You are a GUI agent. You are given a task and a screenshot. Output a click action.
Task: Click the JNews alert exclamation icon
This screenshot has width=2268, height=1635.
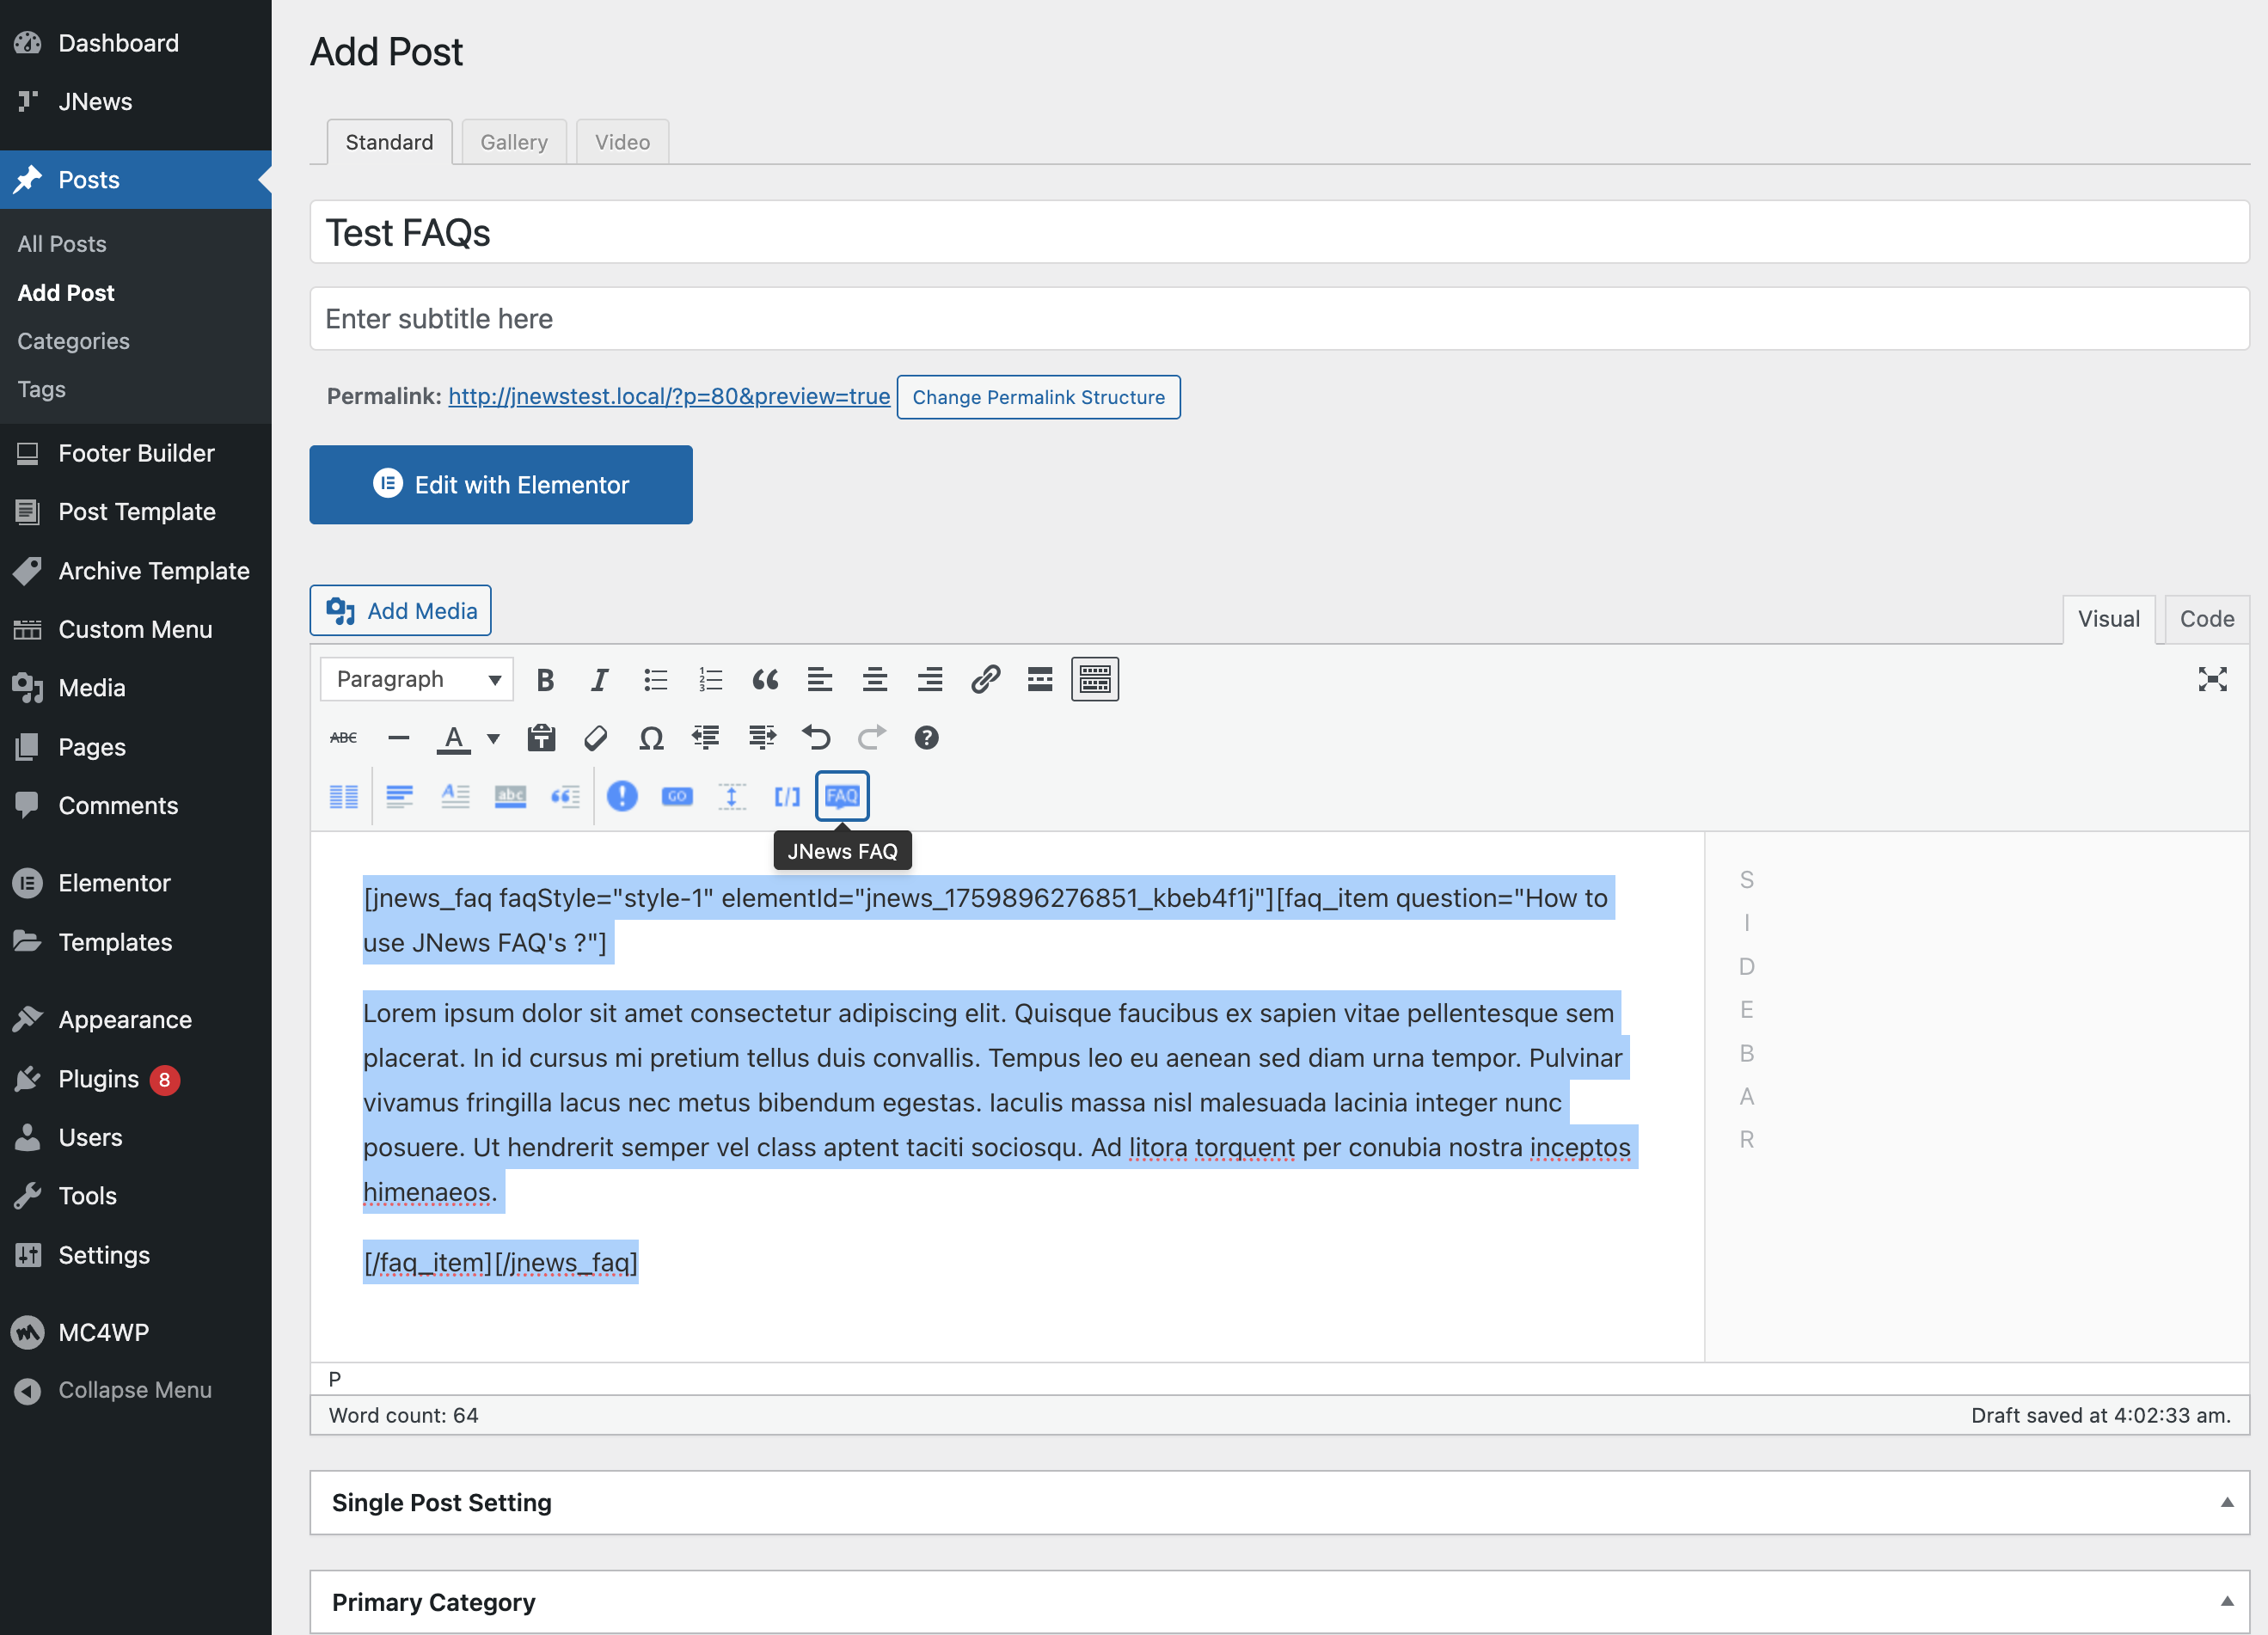pyautogui.click(x=622, y=796)
